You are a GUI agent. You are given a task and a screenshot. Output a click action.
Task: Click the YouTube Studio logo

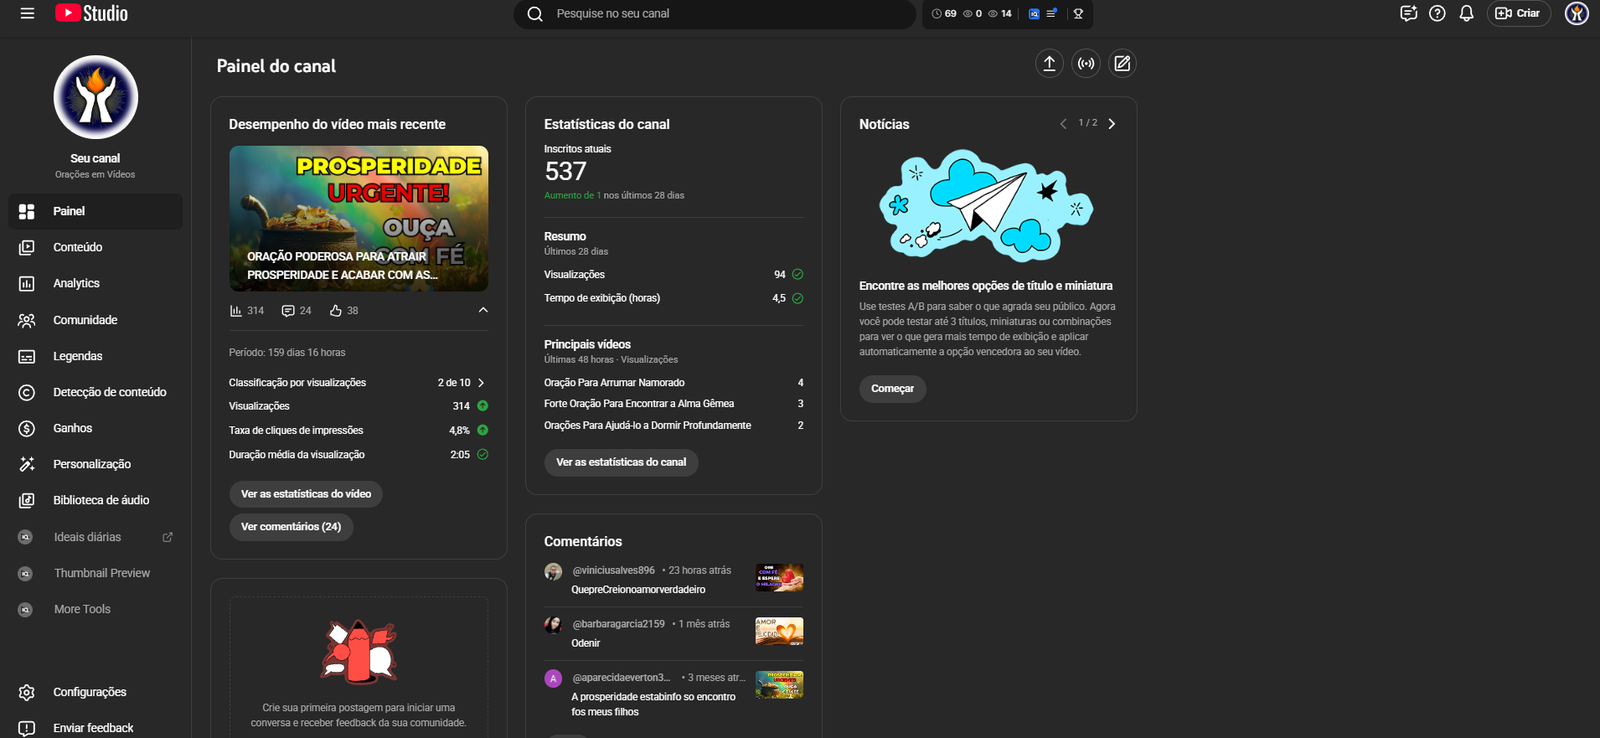[92, 14]
